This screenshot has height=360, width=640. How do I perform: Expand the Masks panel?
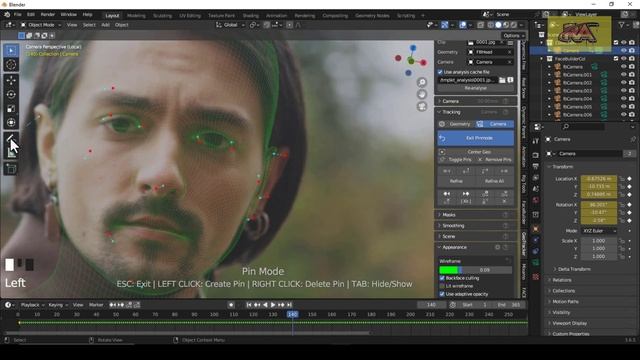click(x=448, y=215)
